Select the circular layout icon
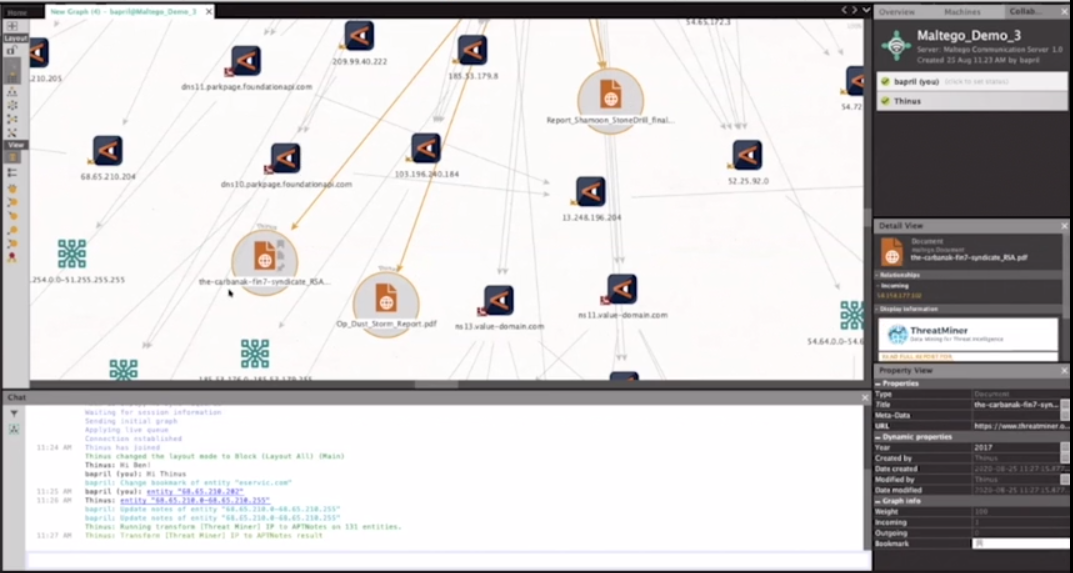1073x573 pixels. (x=12, y=105)
